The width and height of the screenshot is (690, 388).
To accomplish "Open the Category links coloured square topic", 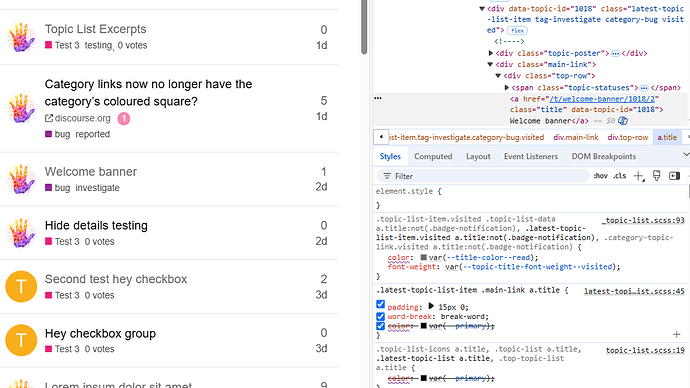I will coord(148,92).
